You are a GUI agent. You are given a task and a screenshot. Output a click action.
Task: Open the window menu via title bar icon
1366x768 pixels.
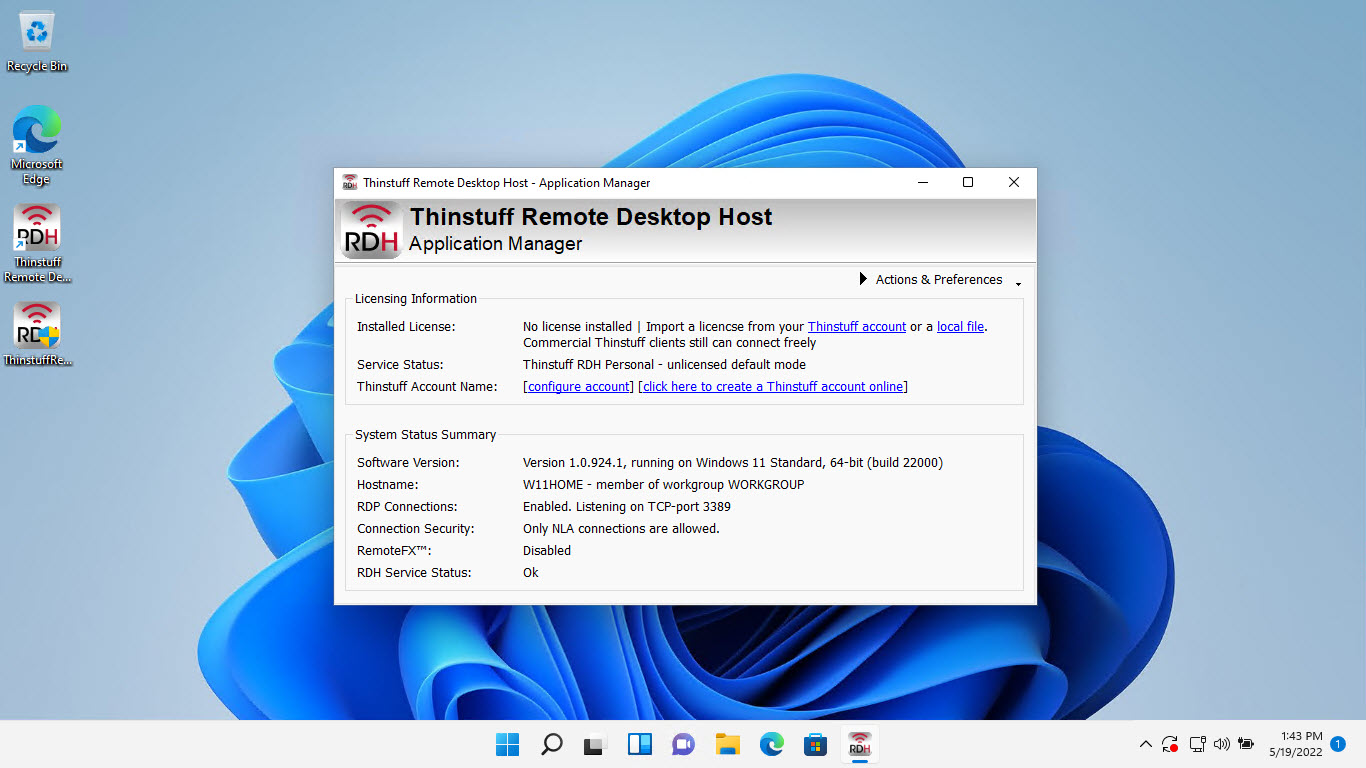tap(348, 182)
